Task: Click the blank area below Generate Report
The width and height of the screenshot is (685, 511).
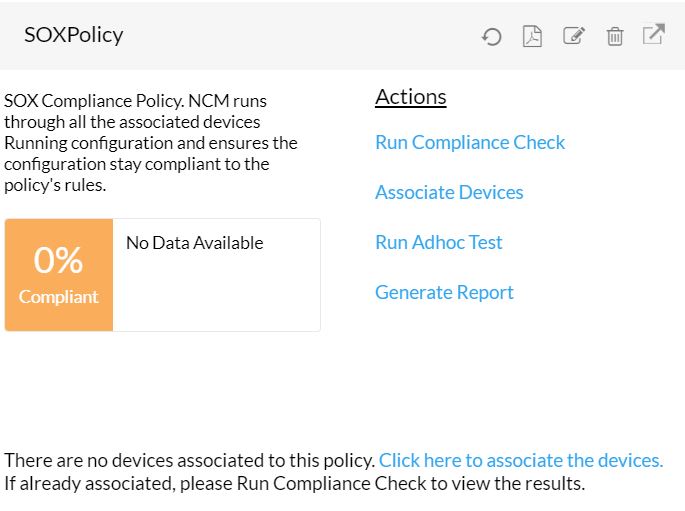Action: click(x=500, y=370)
